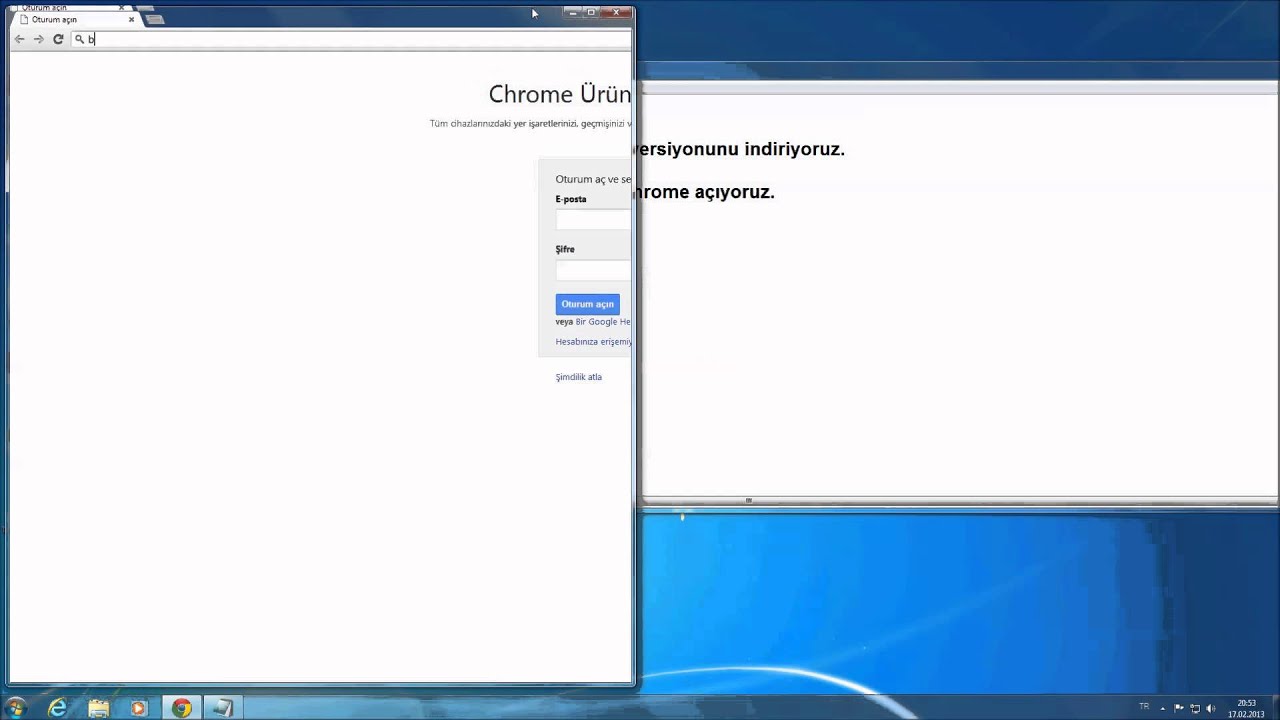Open the Windows Start menu orb
Screen dimensions: 1280x720
15,707
